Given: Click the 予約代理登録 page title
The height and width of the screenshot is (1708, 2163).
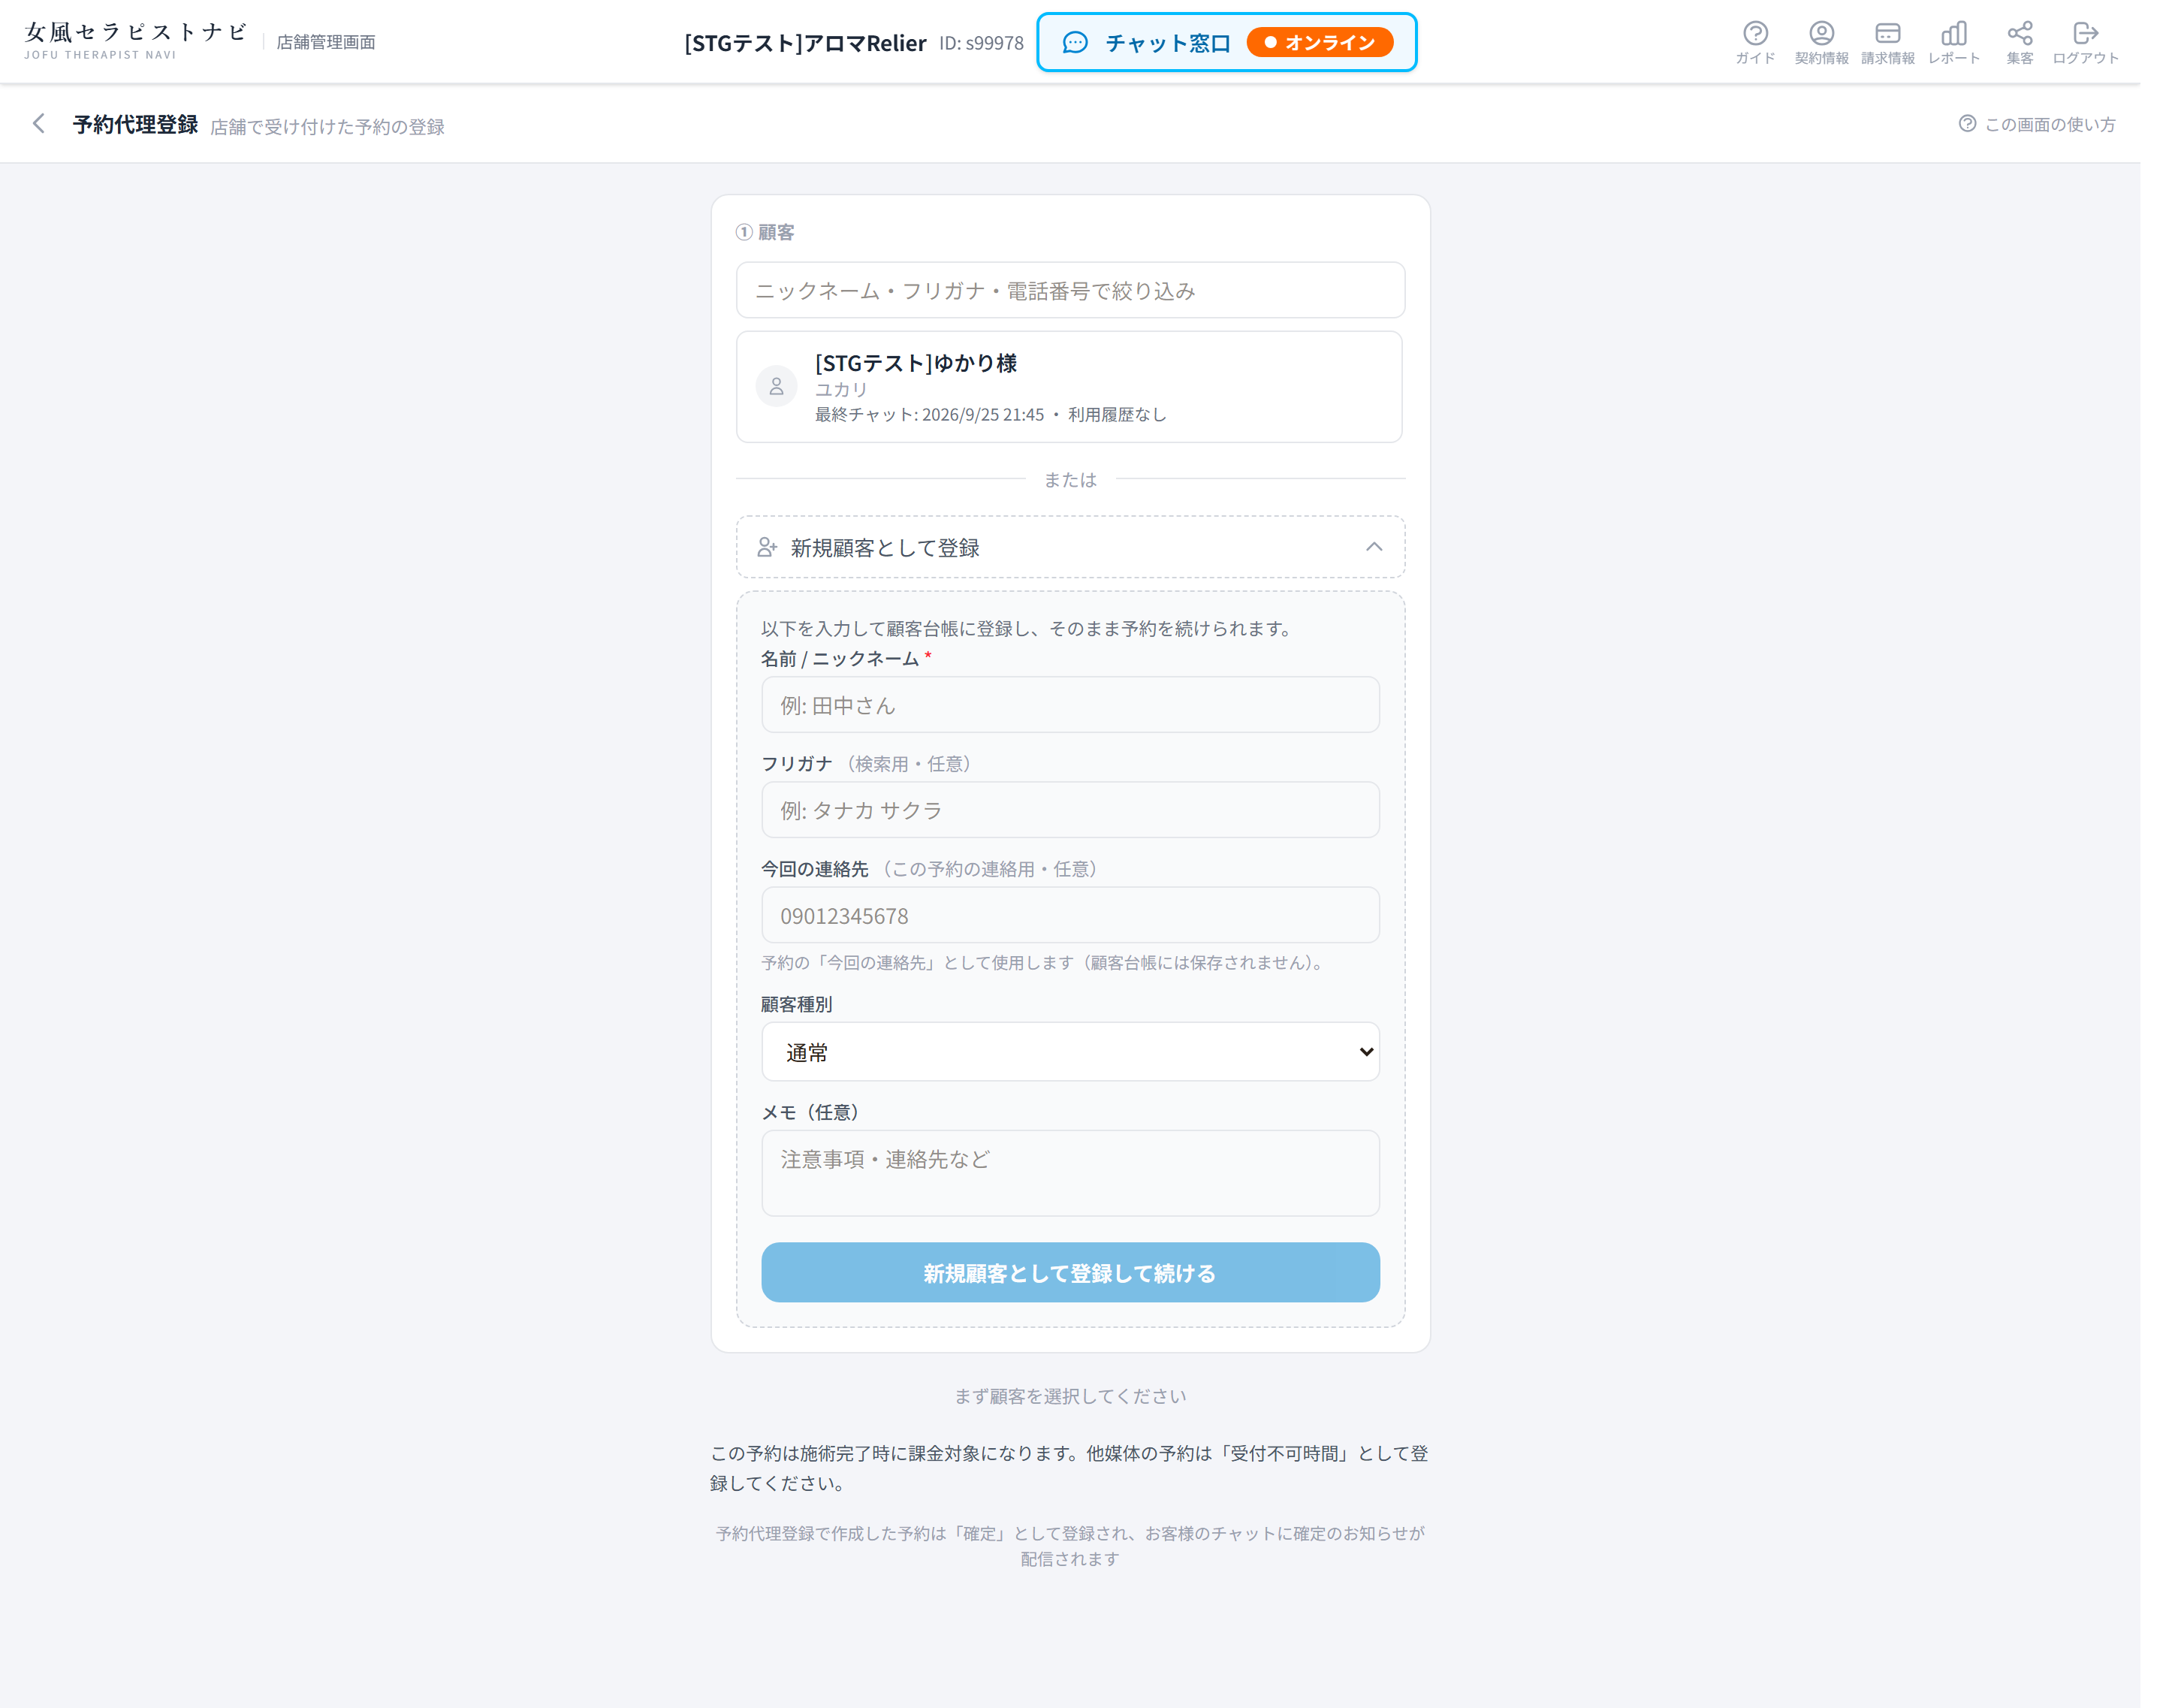Looking at the screenshot, I should click(135, 124).
